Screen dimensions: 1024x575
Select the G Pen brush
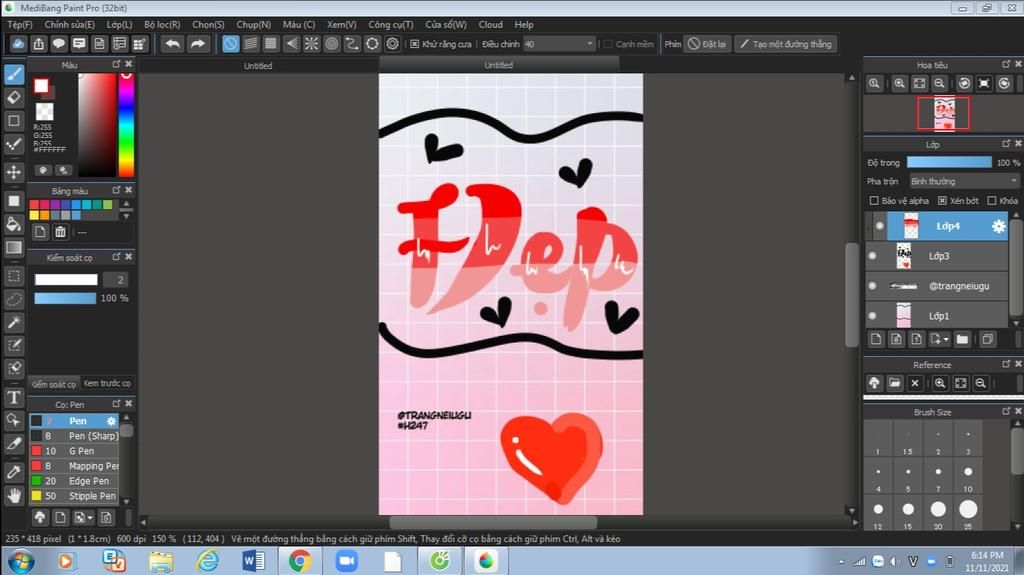[74, 451]
